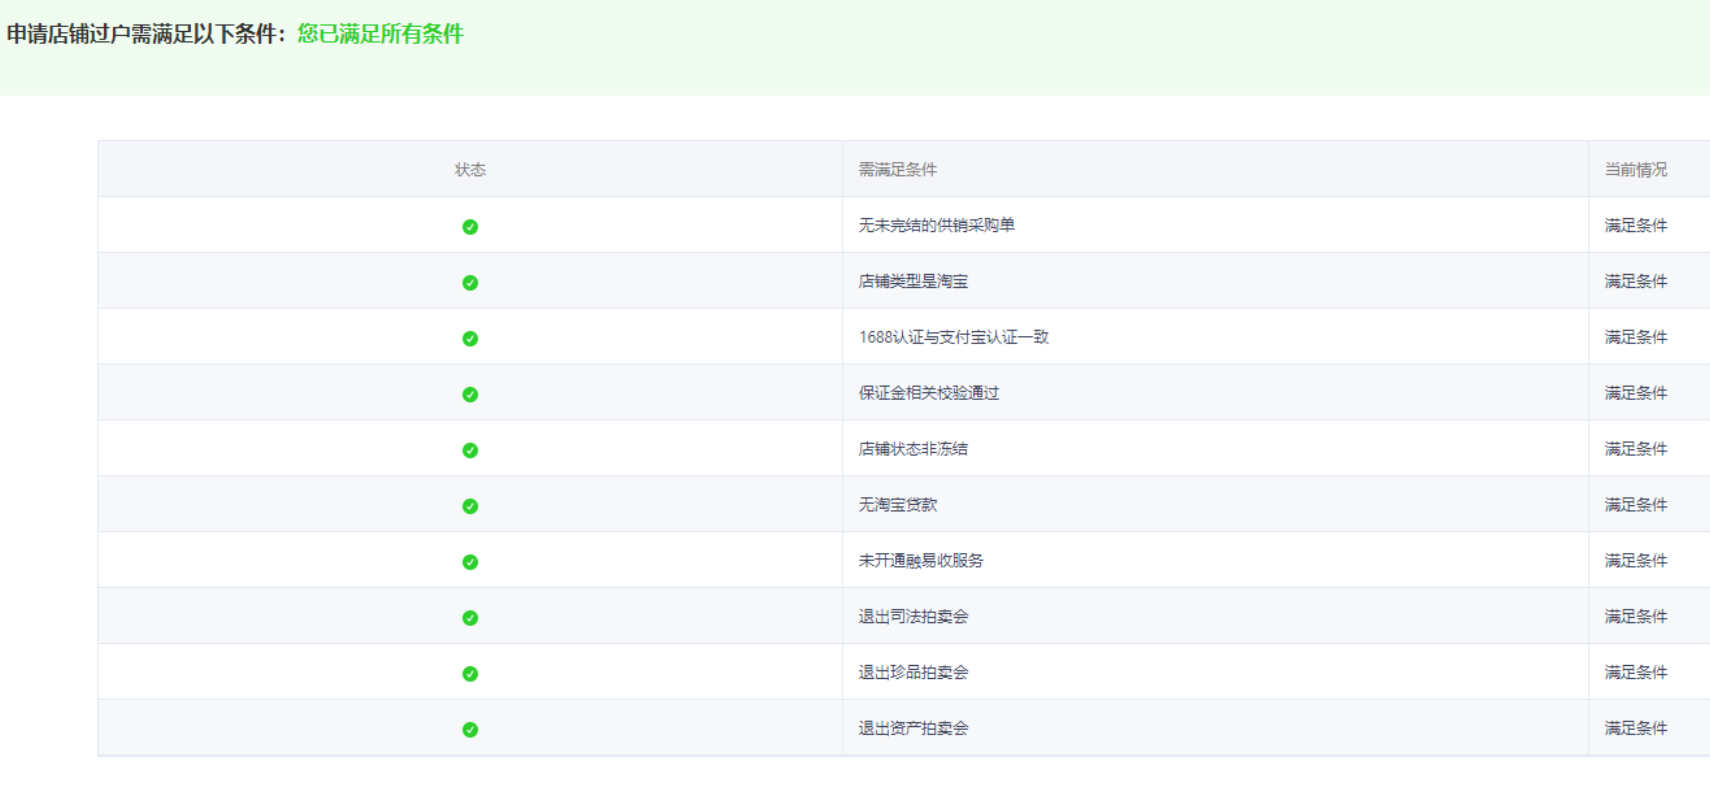The image size is (1710, 803).
Task: Click the 1688认证与支付宝认证一致 condition text
Action: [x=953, y=338]
